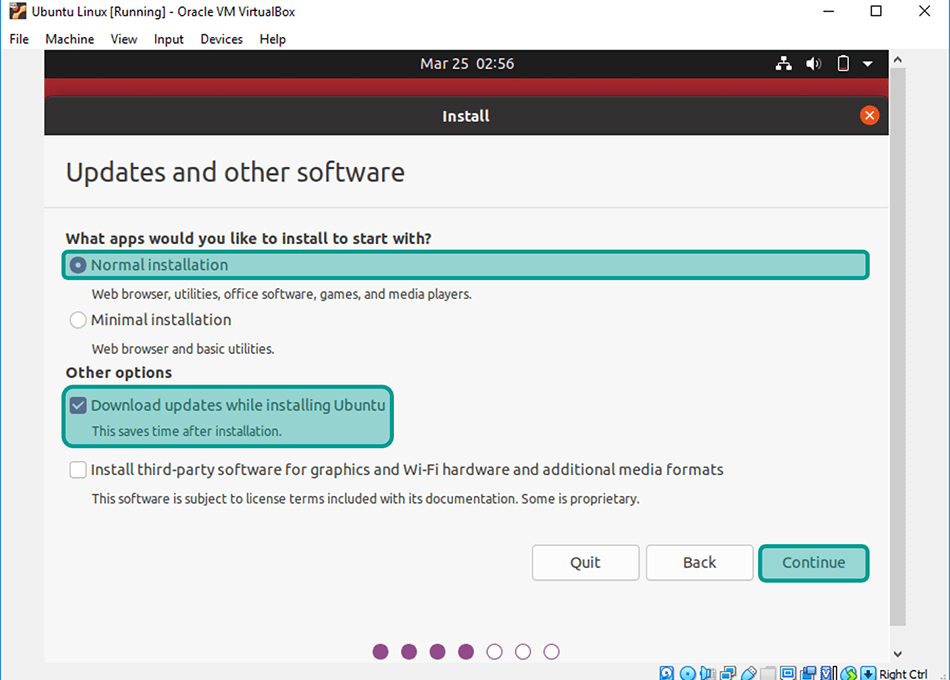Select Normal installation radio button
Screen dimensions: 950x680
coord(78,265)
